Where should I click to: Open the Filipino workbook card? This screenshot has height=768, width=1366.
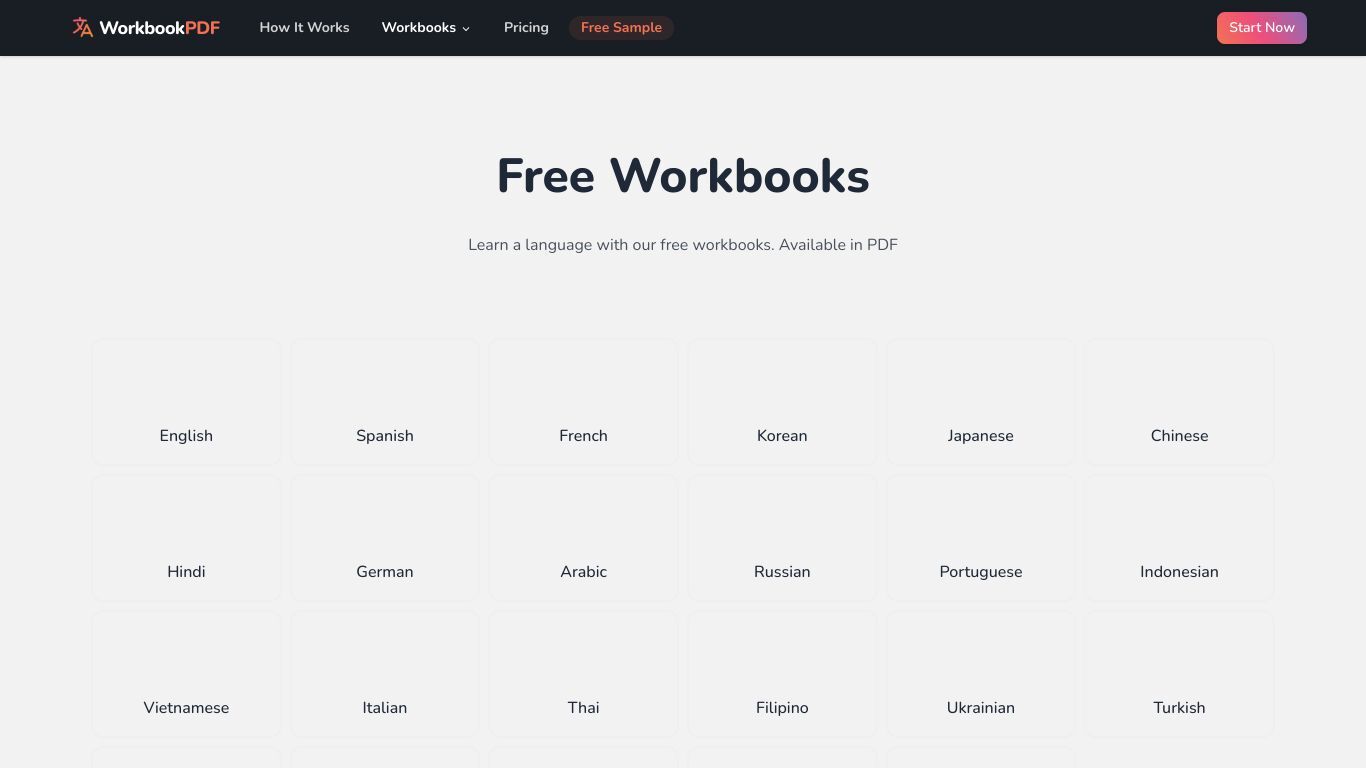[x=782, y=674]
